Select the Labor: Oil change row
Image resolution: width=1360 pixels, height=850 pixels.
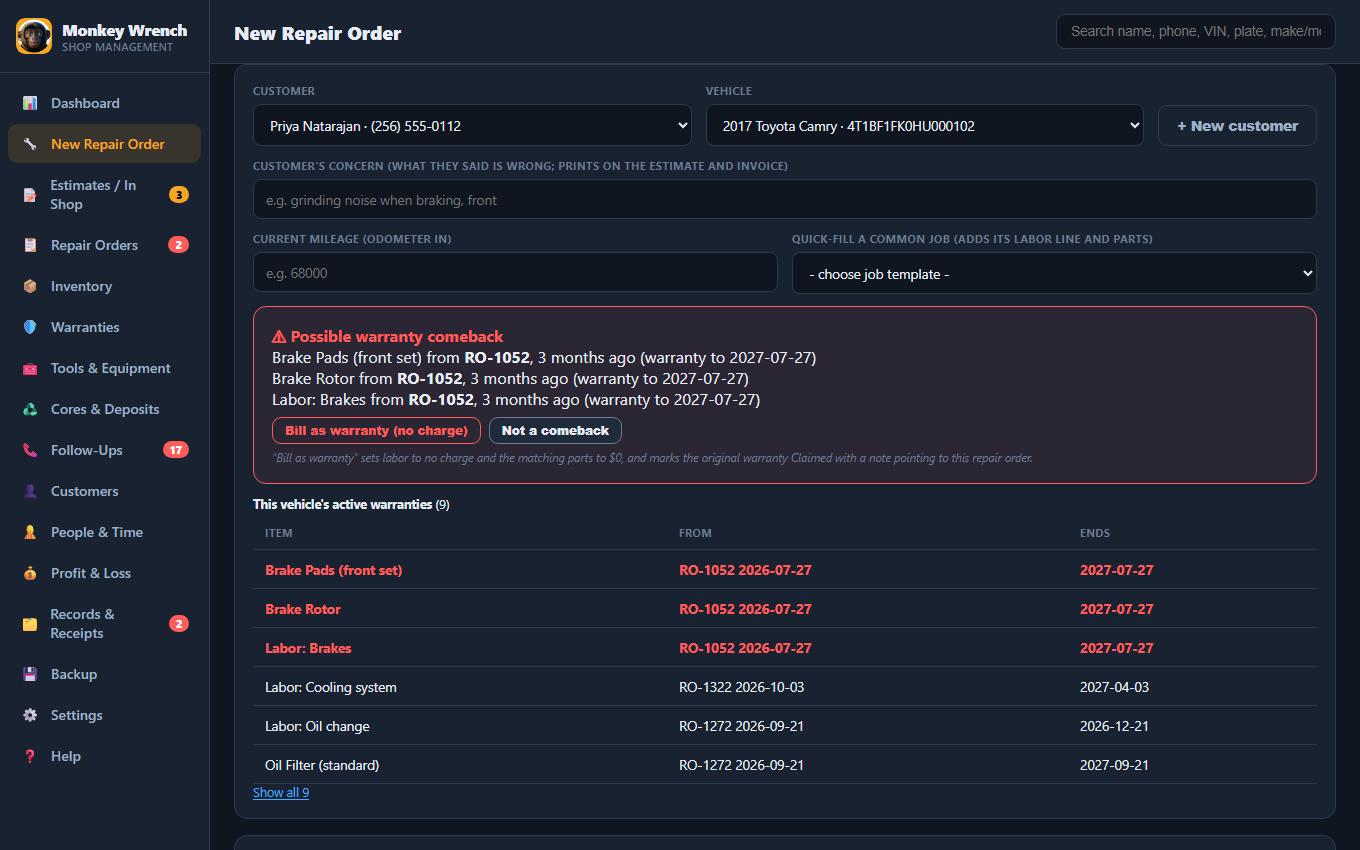tap(785, 726)
